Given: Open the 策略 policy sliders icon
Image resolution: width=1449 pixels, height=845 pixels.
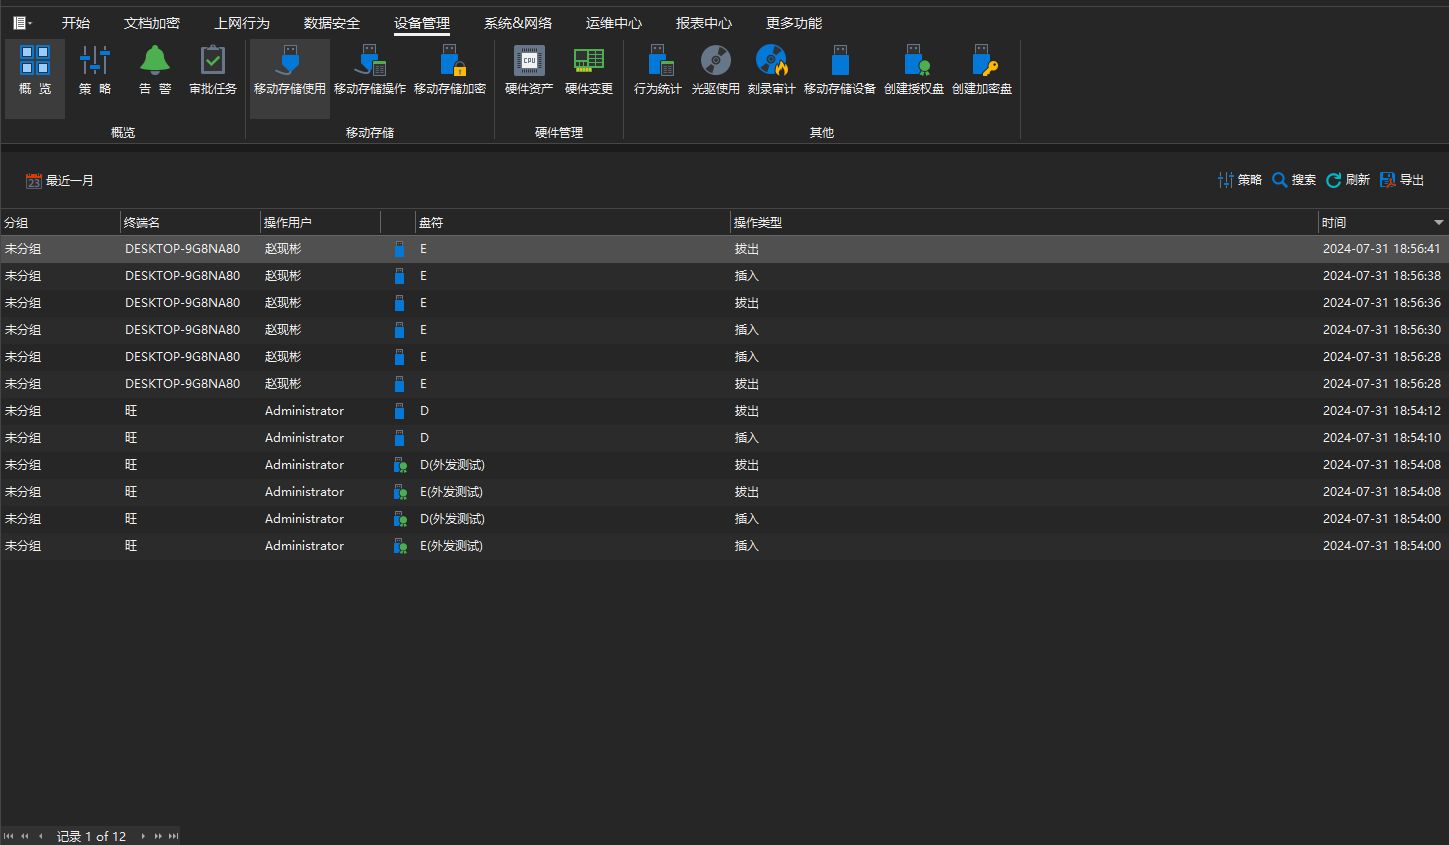Looking at the screenshot, I should [95, 70].
